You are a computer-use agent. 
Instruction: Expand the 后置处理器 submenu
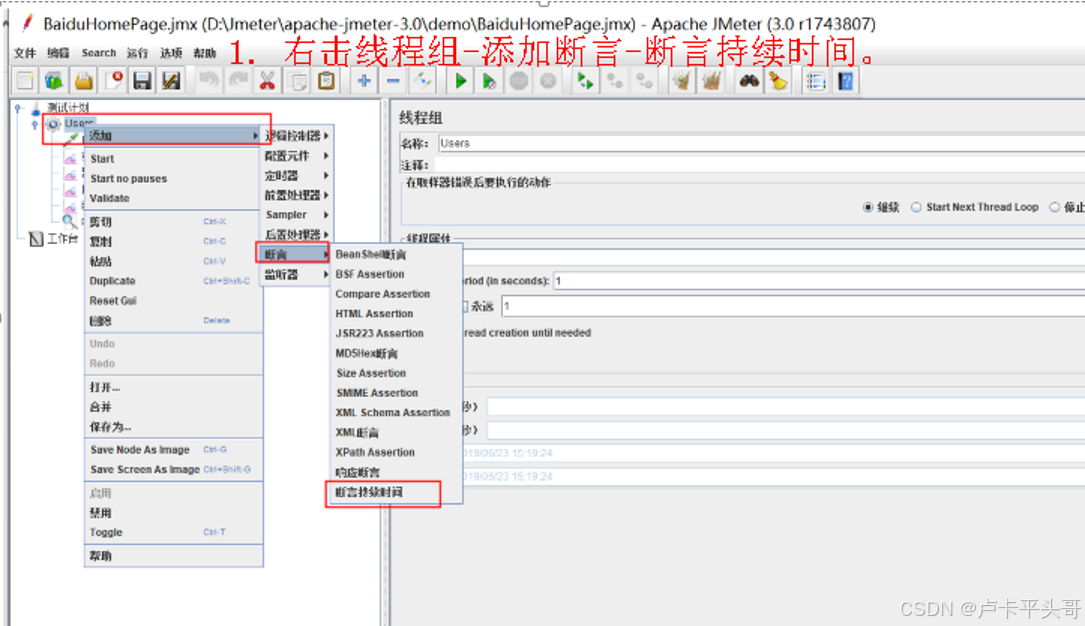pyautogui.click(x=296, y=234)
